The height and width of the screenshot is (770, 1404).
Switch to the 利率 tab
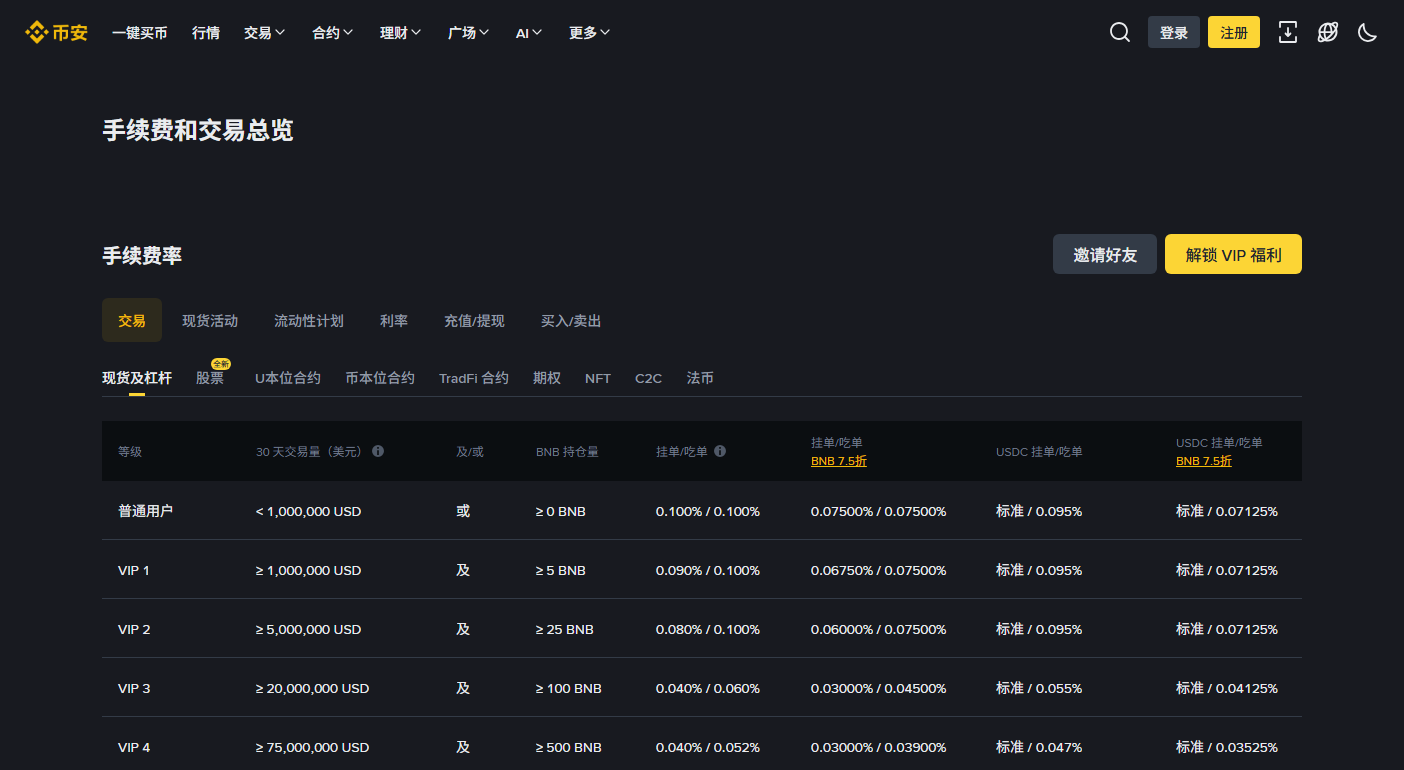click(x=394, y=321)
